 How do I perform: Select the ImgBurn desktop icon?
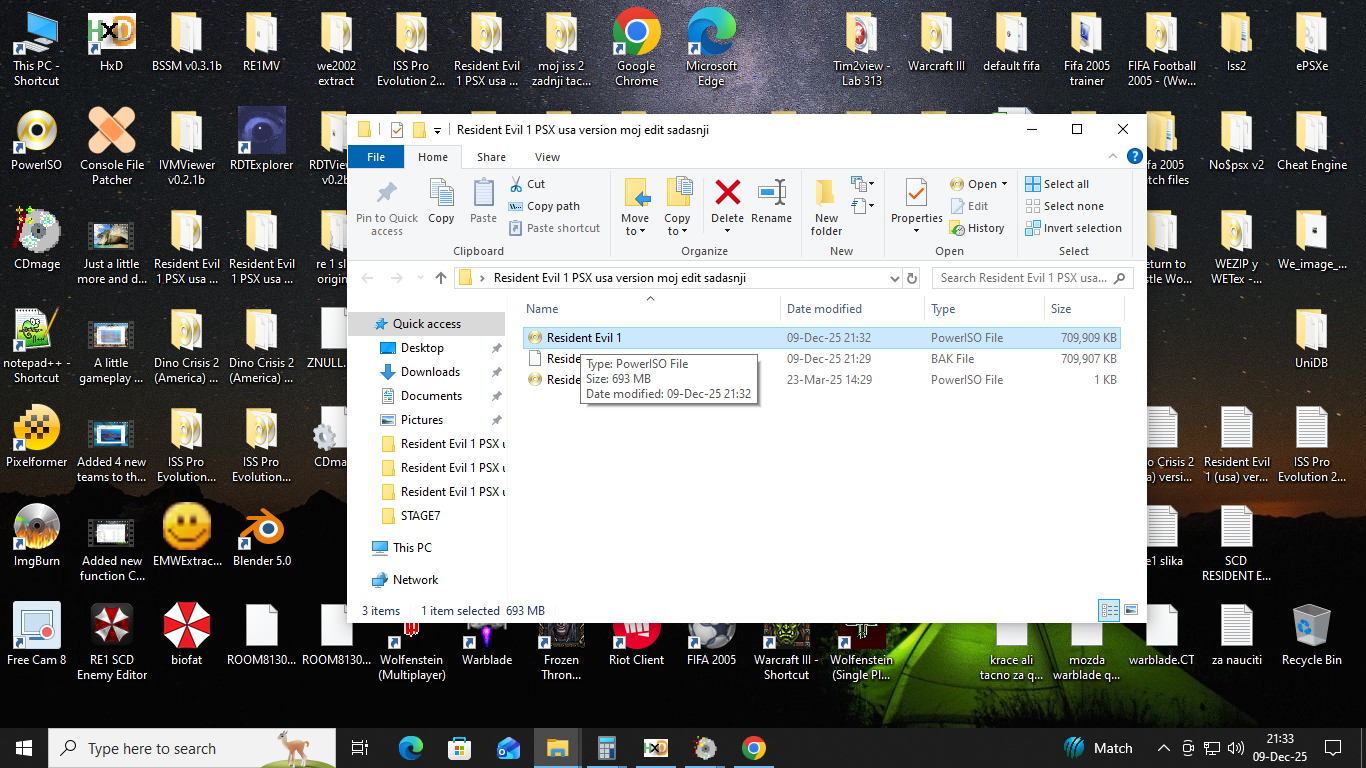point(37,535)
